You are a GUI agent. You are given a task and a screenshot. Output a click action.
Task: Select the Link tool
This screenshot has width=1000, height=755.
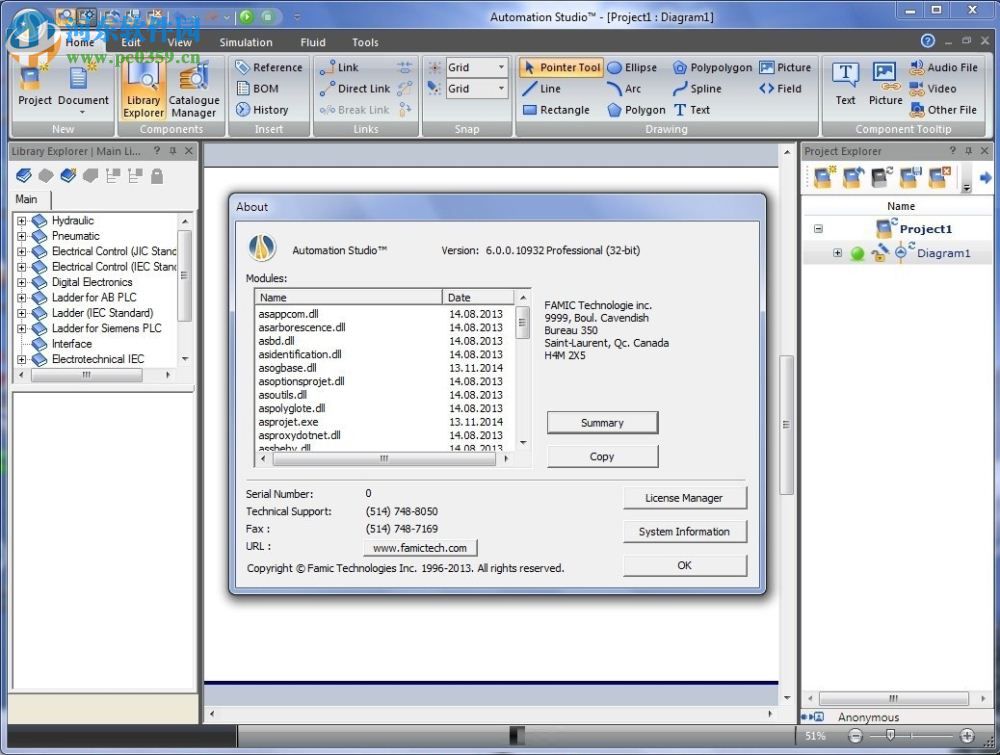(339, 67)
